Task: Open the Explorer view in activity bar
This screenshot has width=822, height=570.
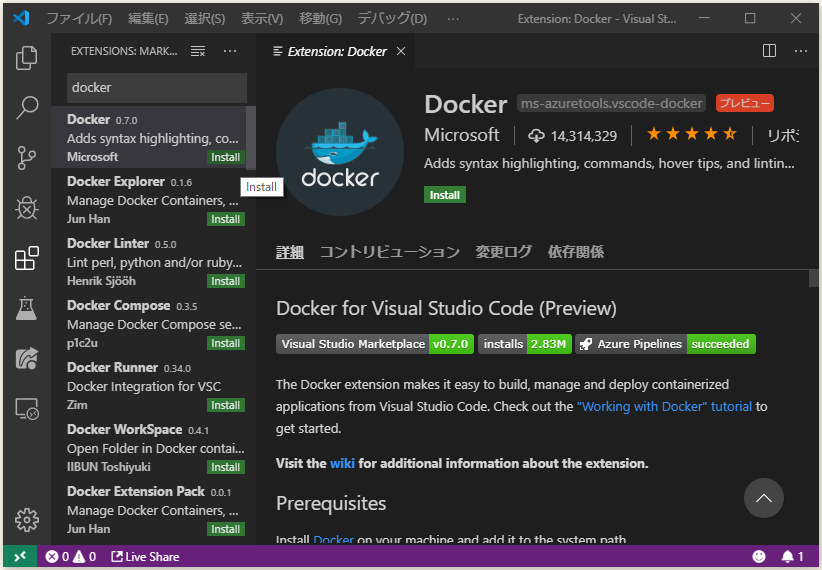Action: click(x=26, y=58)
